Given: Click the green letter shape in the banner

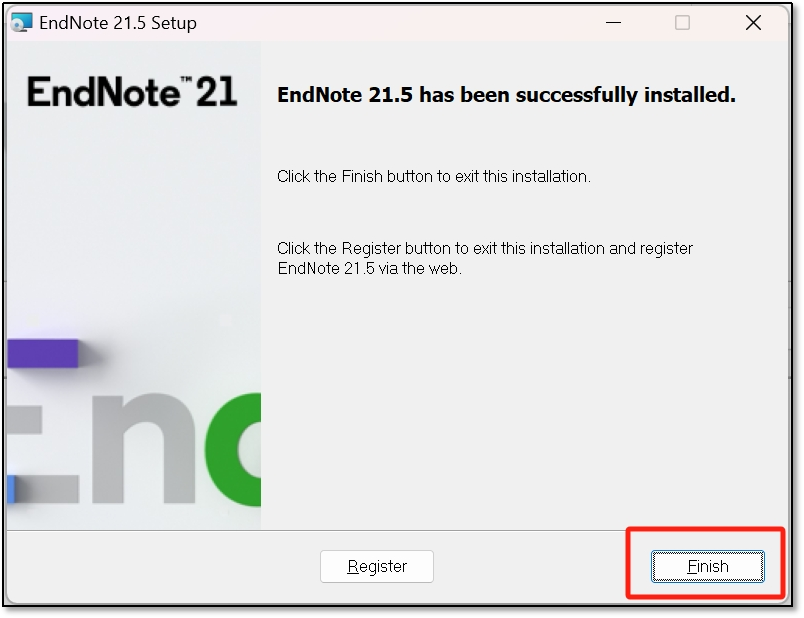Looking at the screenshot, I should coord(233,449).
